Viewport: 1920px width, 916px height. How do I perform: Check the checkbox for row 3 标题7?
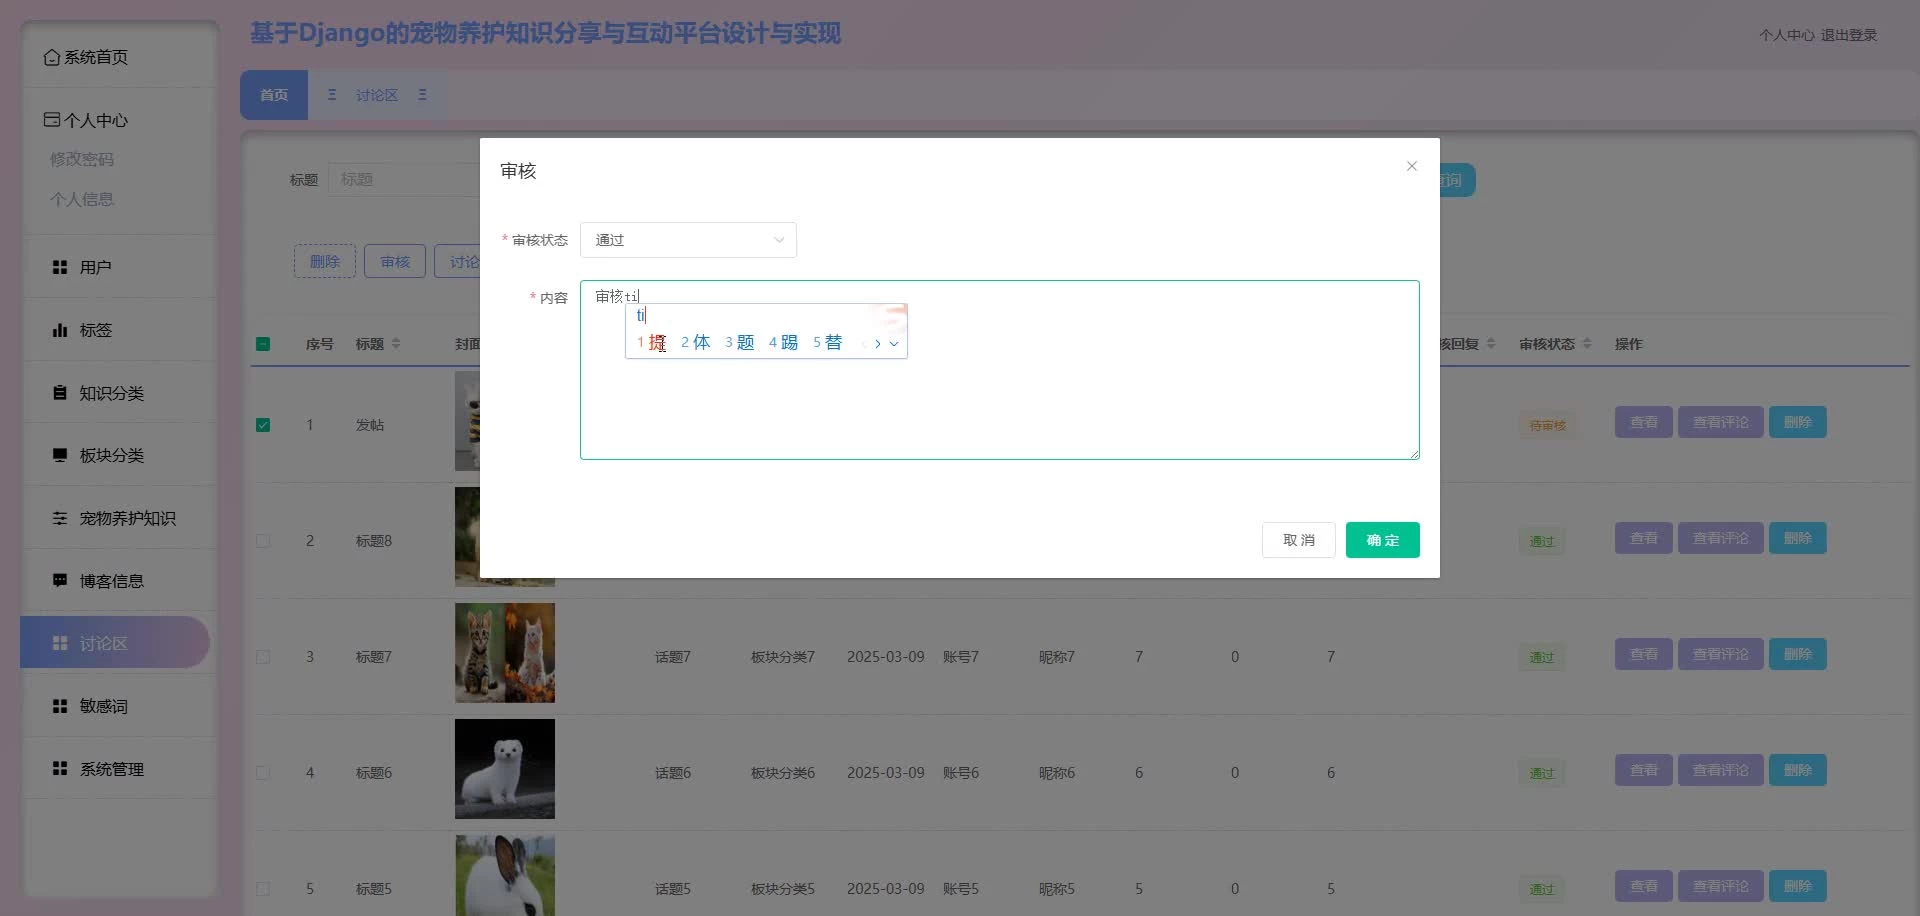(x=263, y=657)
